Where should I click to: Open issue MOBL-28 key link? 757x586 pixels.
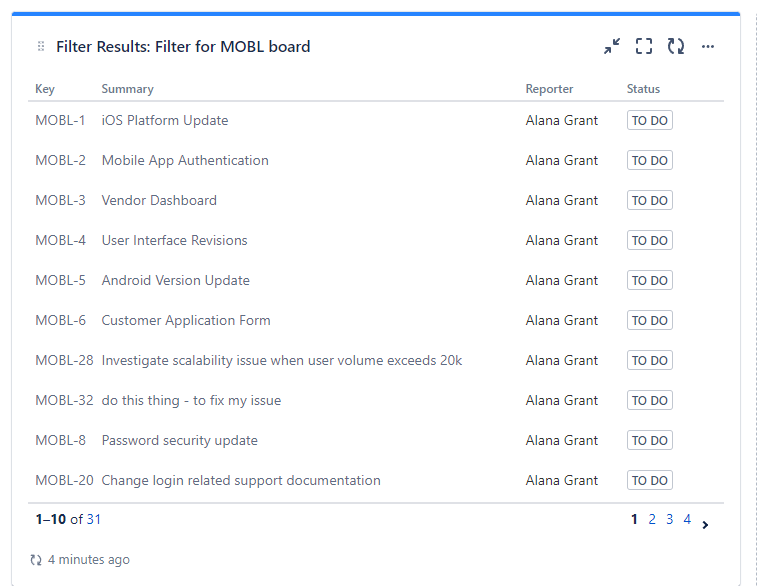[64, 361]
